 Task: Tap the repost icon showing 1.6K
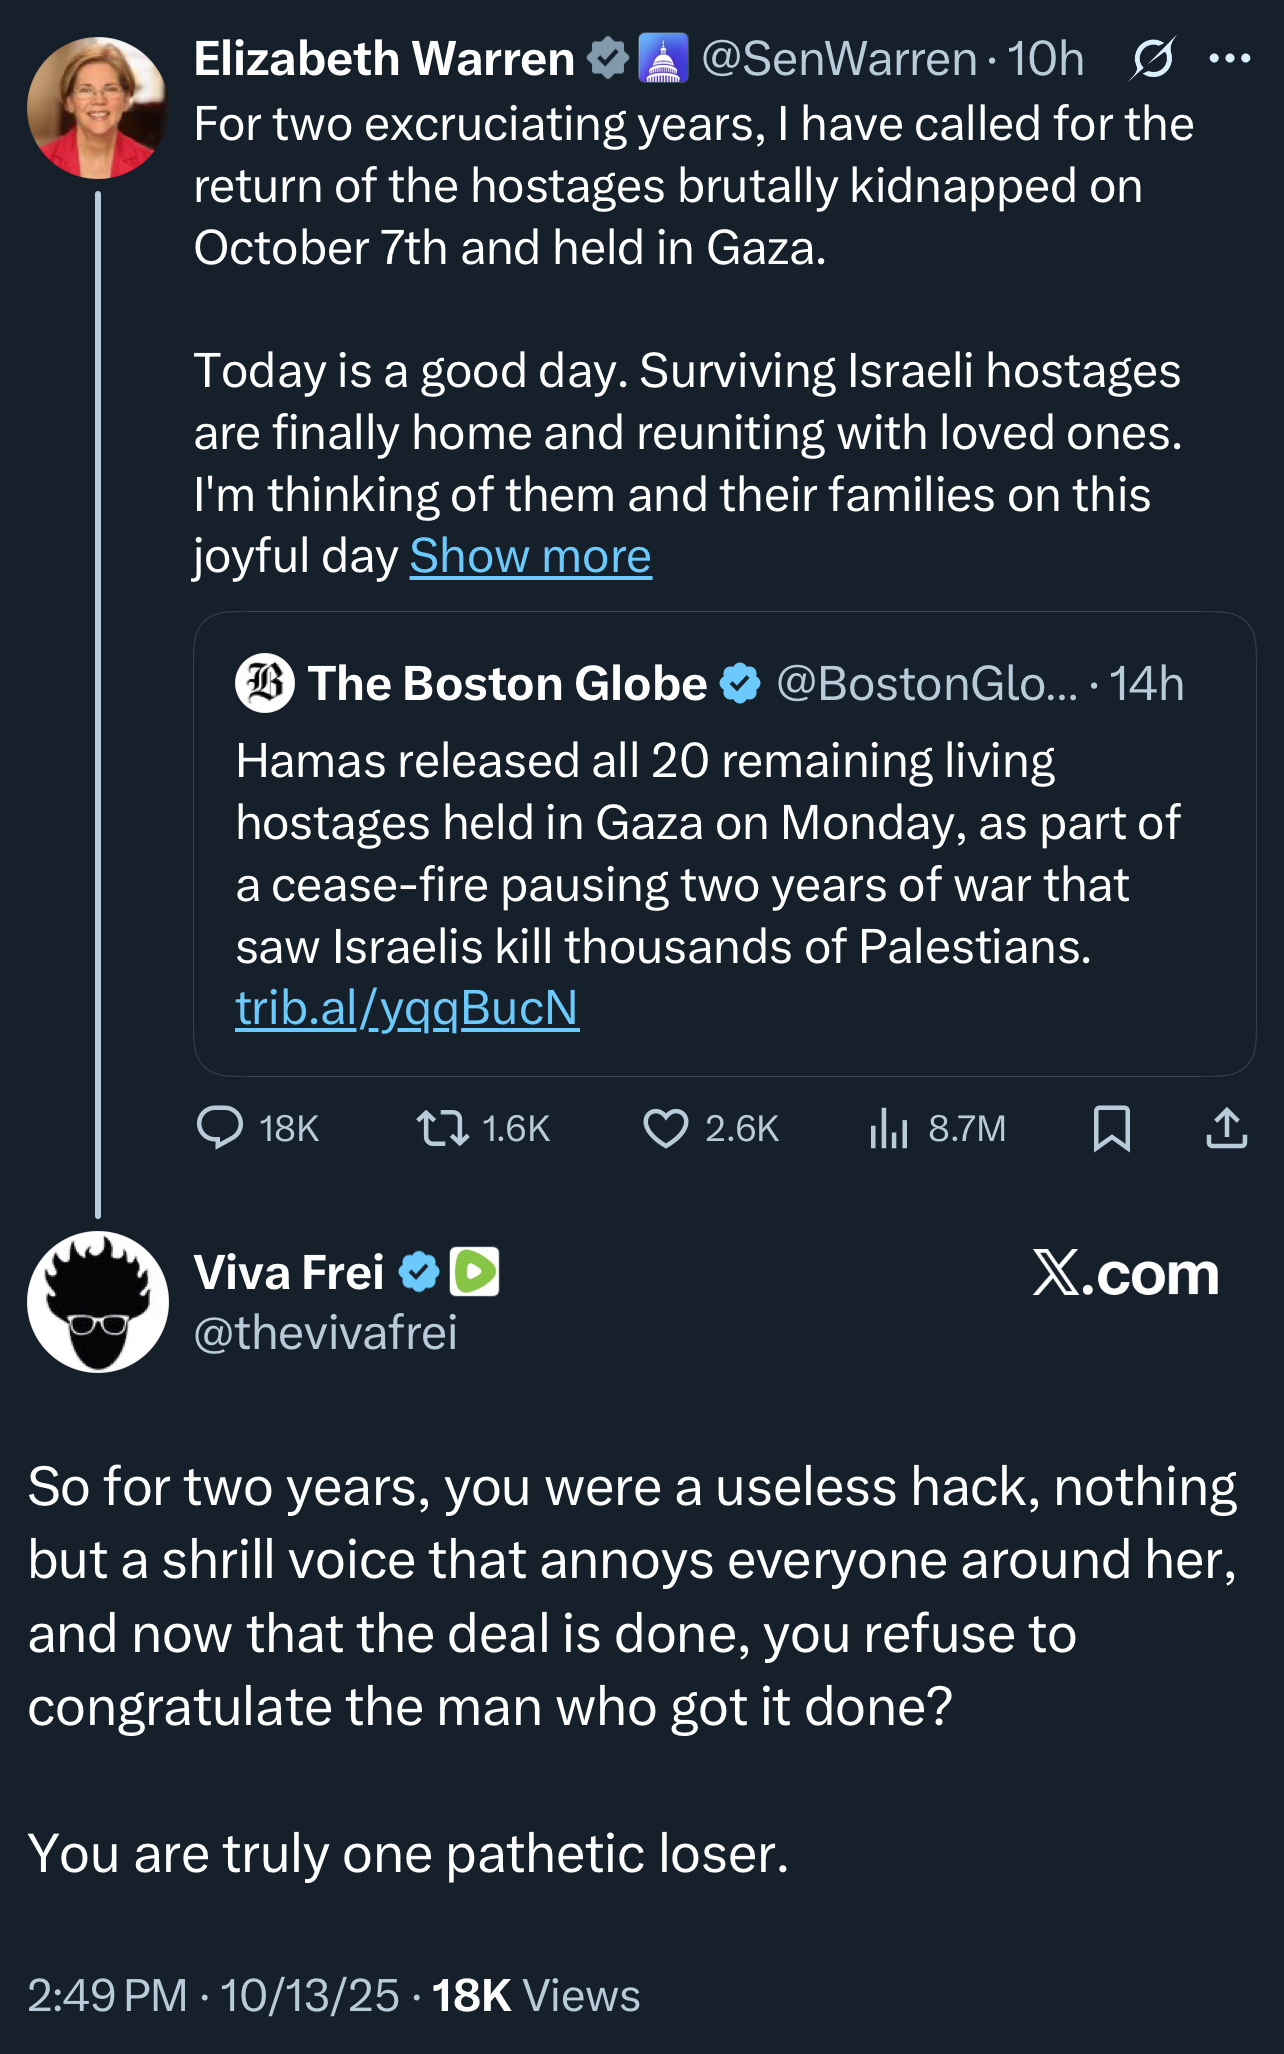[x=443, y=1128]
